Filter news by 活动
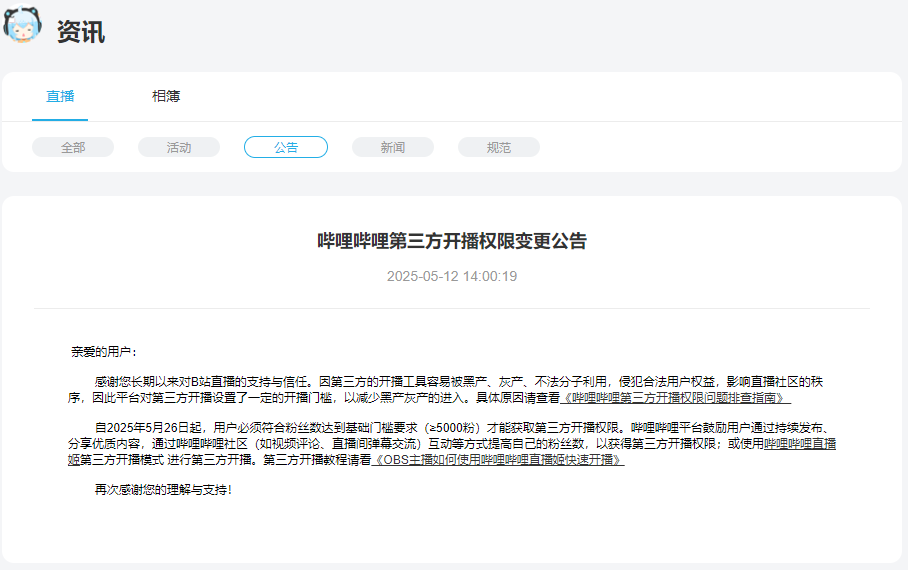This screenshot has width=908, height=570. coord(179,147)
